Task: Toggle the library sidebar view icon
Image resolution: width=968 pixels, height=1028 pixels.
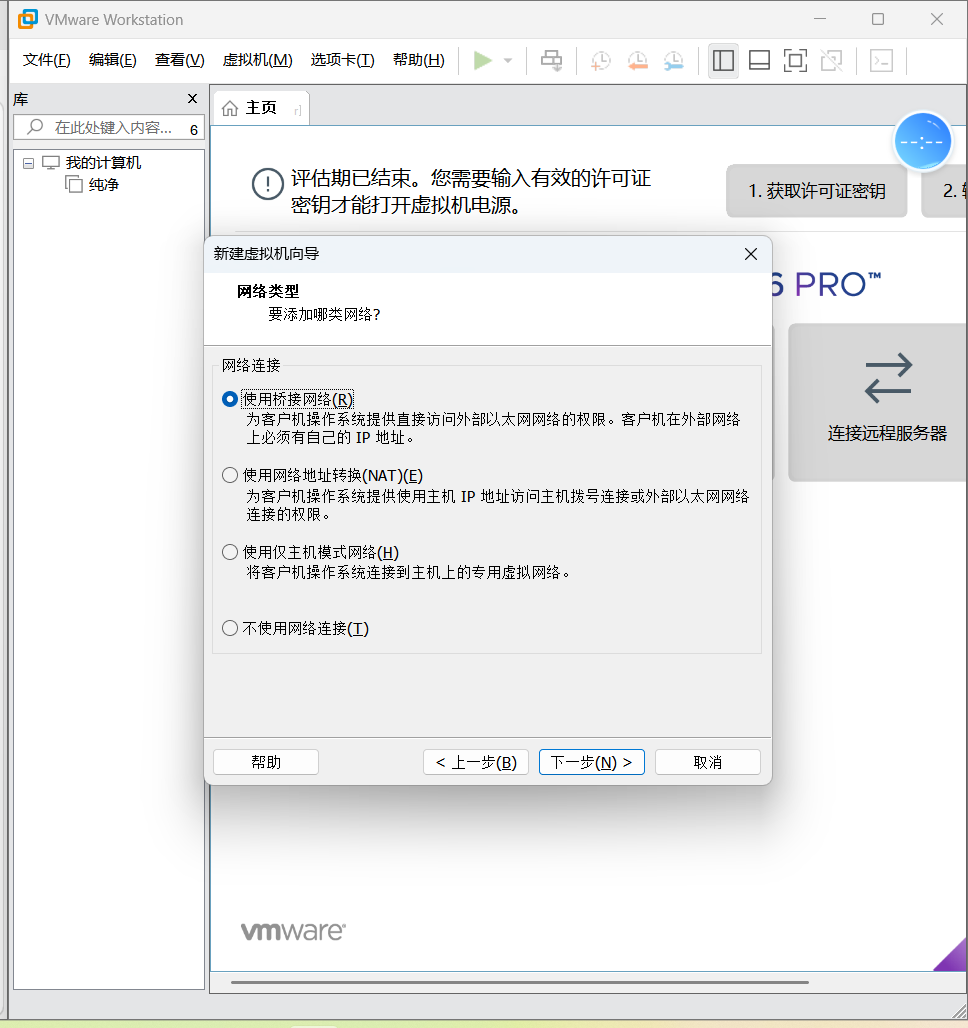Action: 723,60
